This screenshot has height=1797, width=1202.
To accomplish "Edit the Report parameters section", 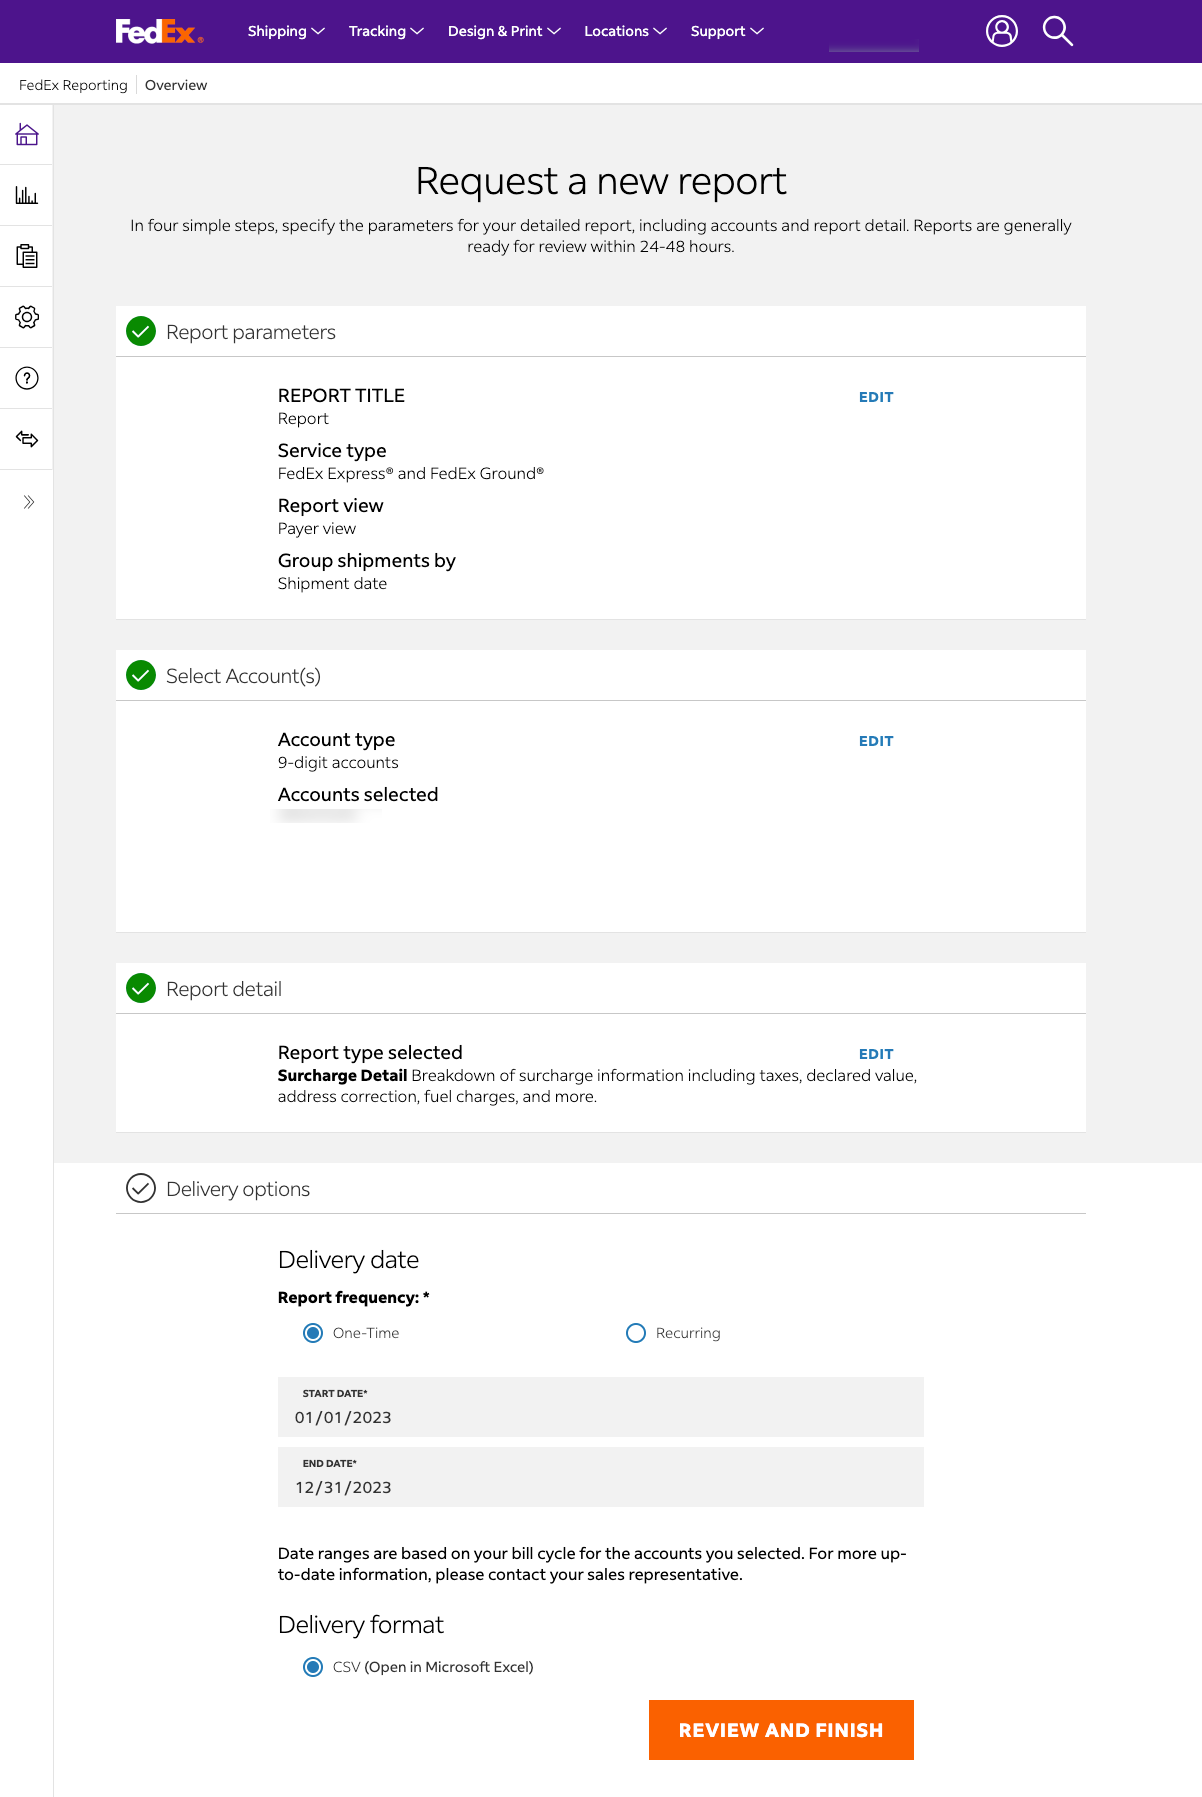I will pos(876,397).
